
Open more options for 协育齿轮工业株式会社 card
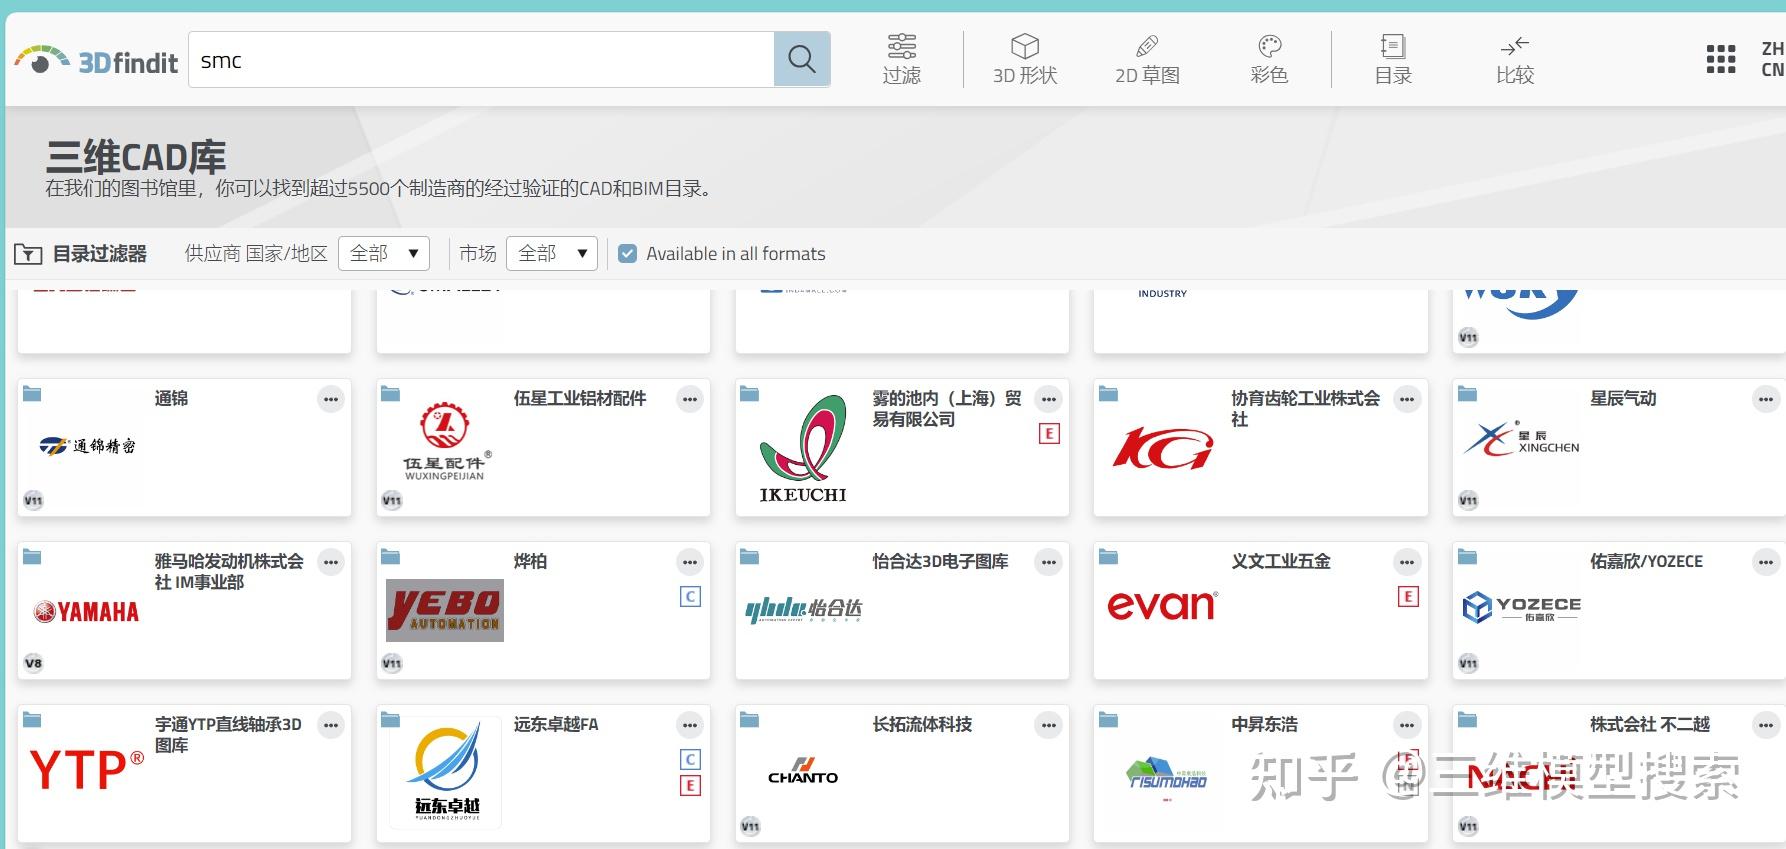(x=1407, y=399)
